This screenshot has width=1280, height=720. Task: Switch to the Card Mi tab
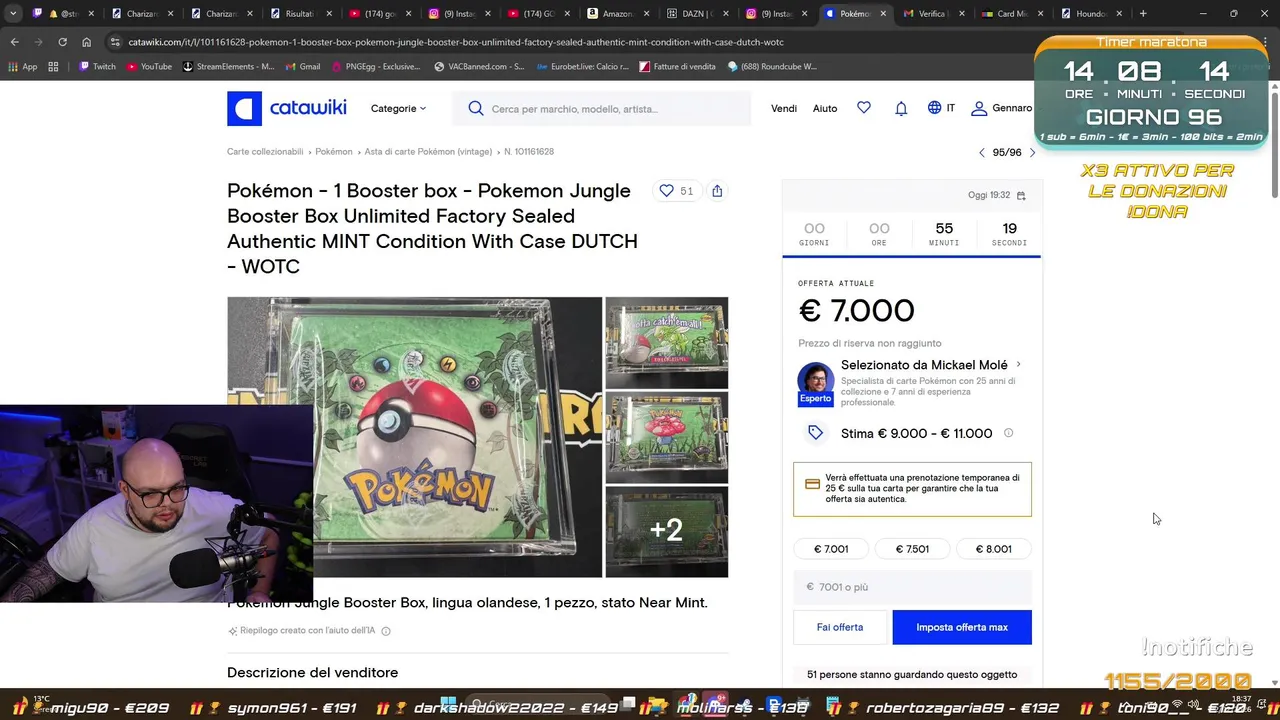pos(1012,14)
